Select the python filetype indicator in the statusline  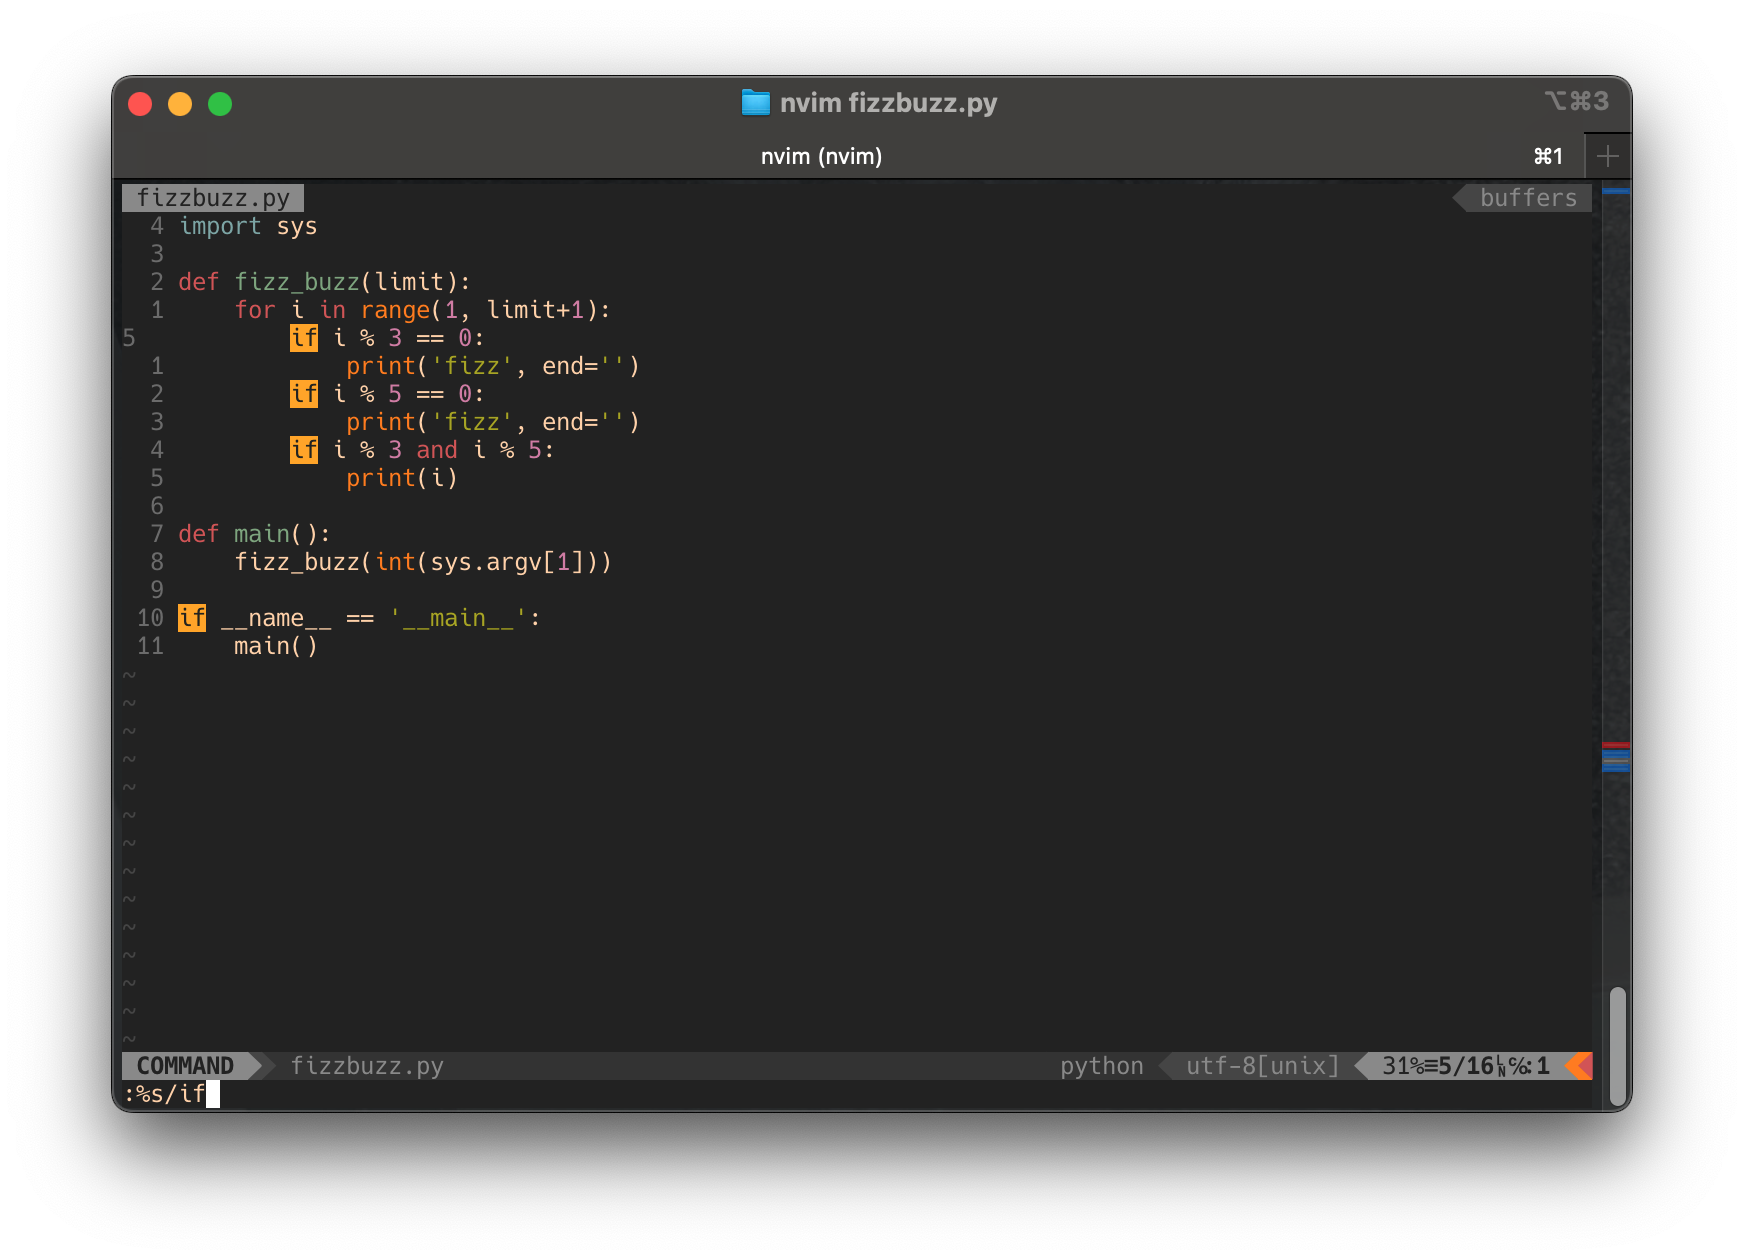(1101, 1066)
